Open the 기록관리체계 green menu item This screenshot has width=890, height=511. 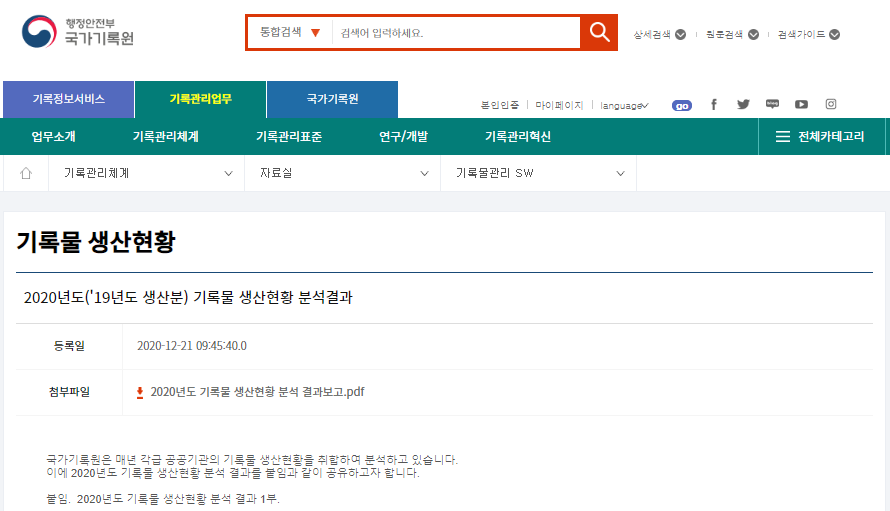pyautogui.click(x=166, y=136)
